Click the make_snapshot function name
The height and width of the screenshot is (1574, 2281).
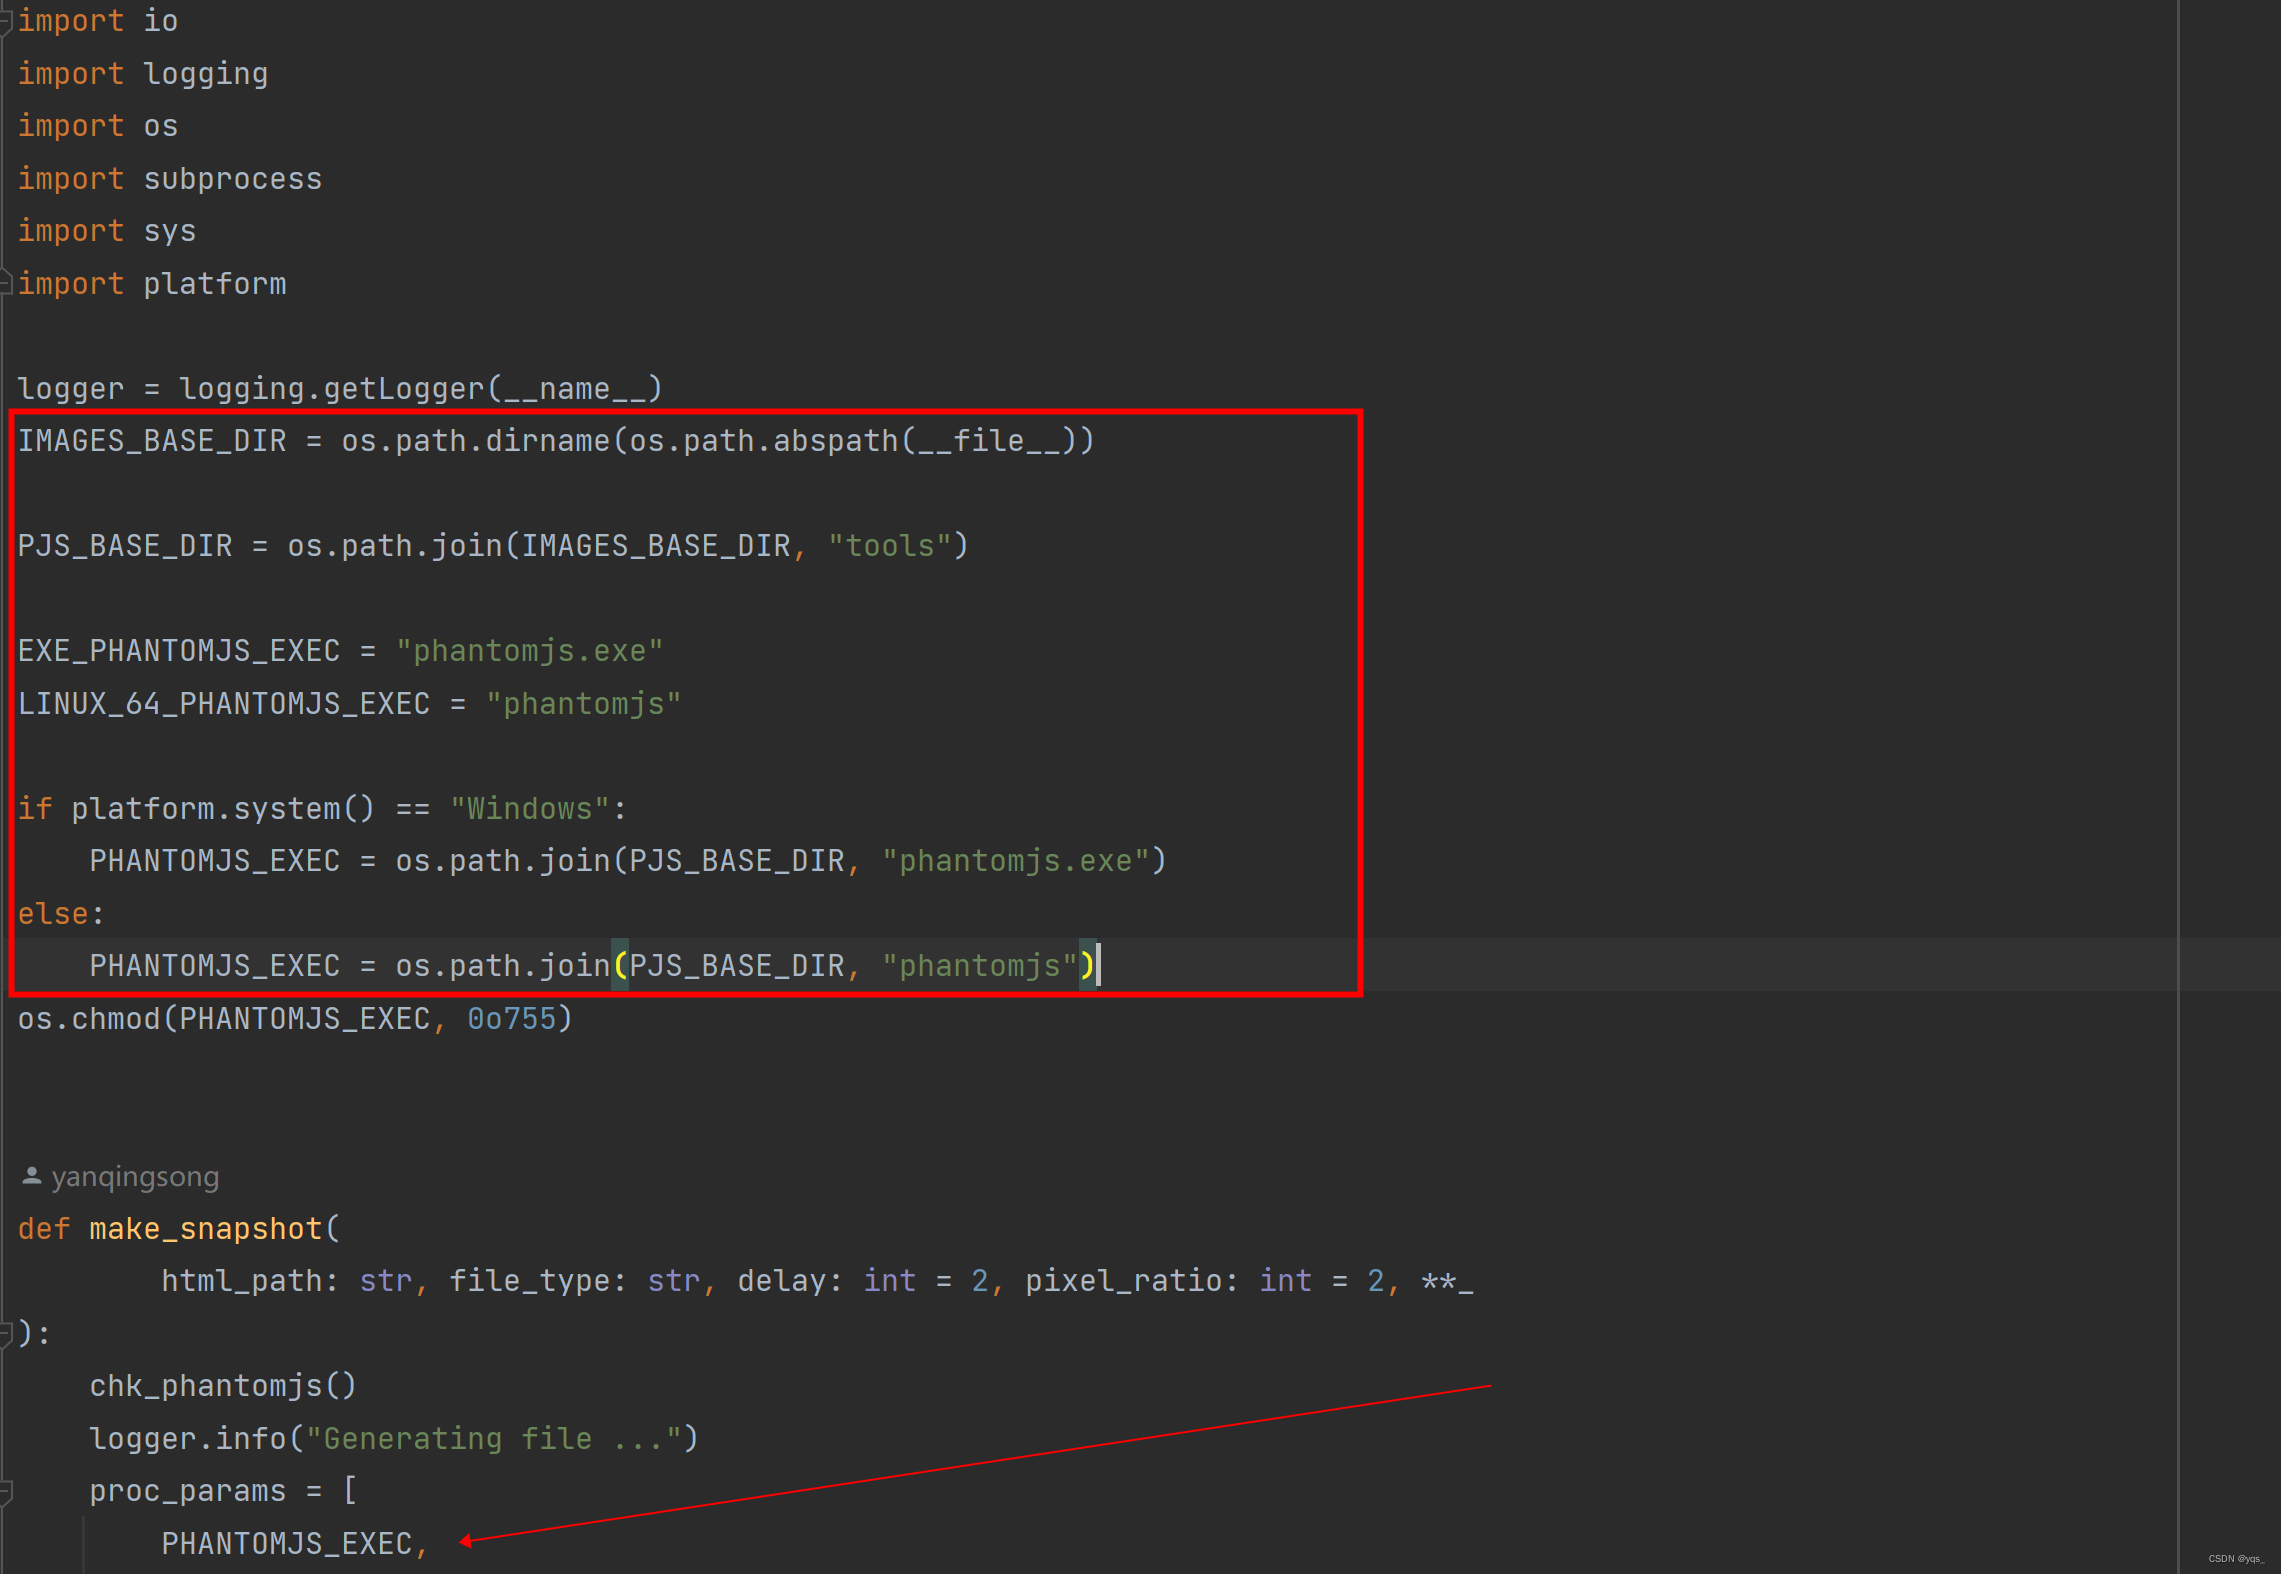point(205,1229)
